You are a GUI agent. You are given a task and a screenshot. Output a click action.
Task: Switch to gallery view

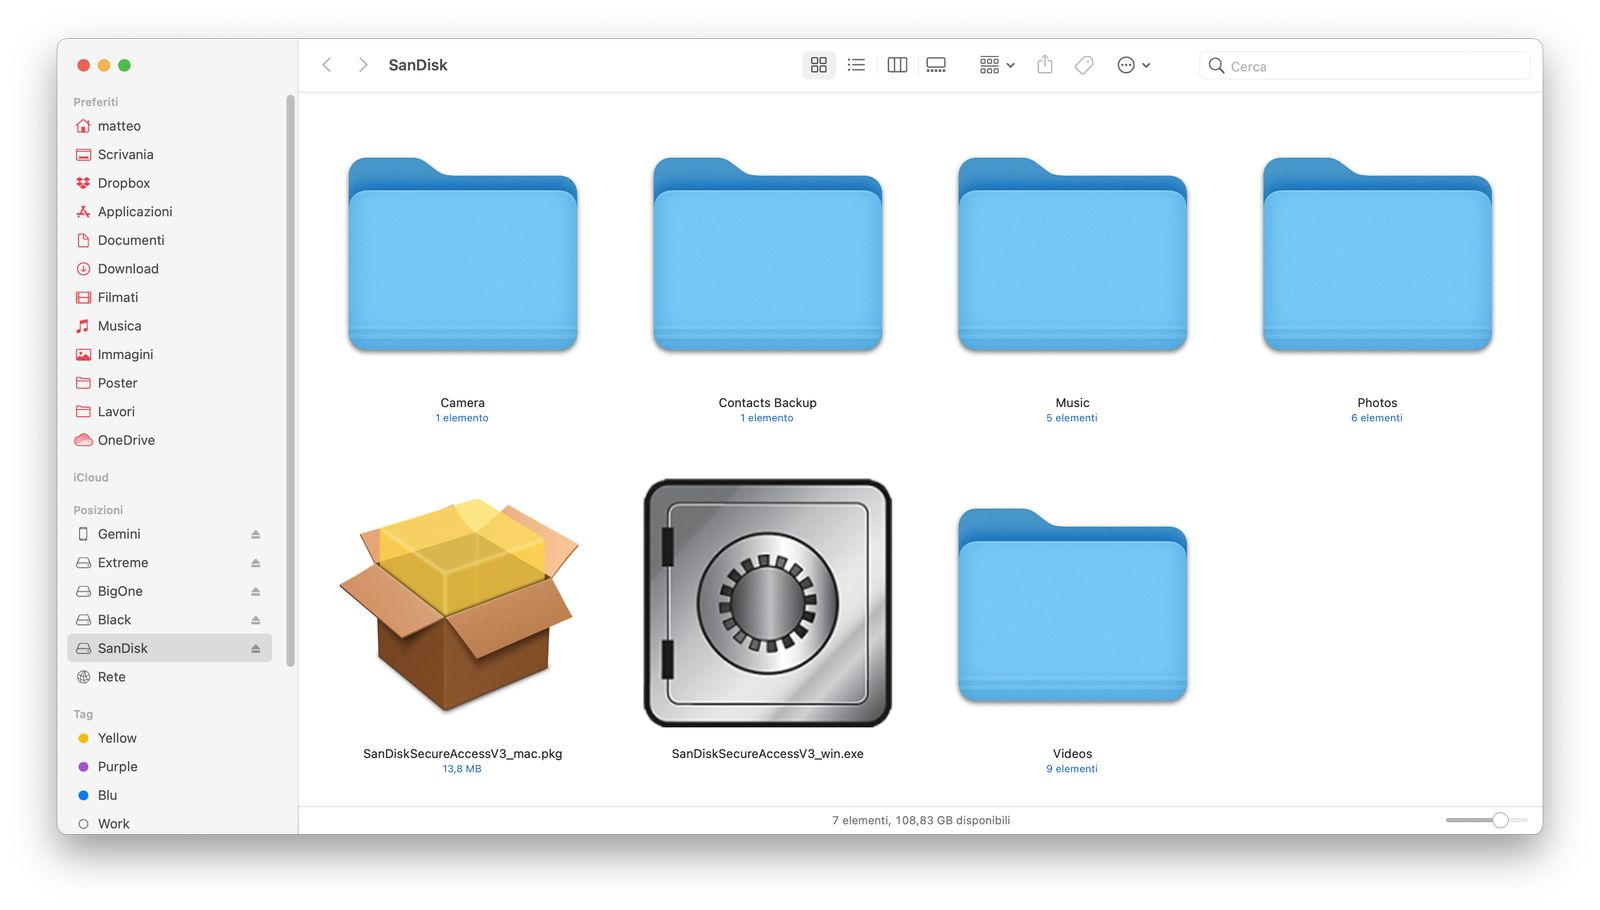936,65
